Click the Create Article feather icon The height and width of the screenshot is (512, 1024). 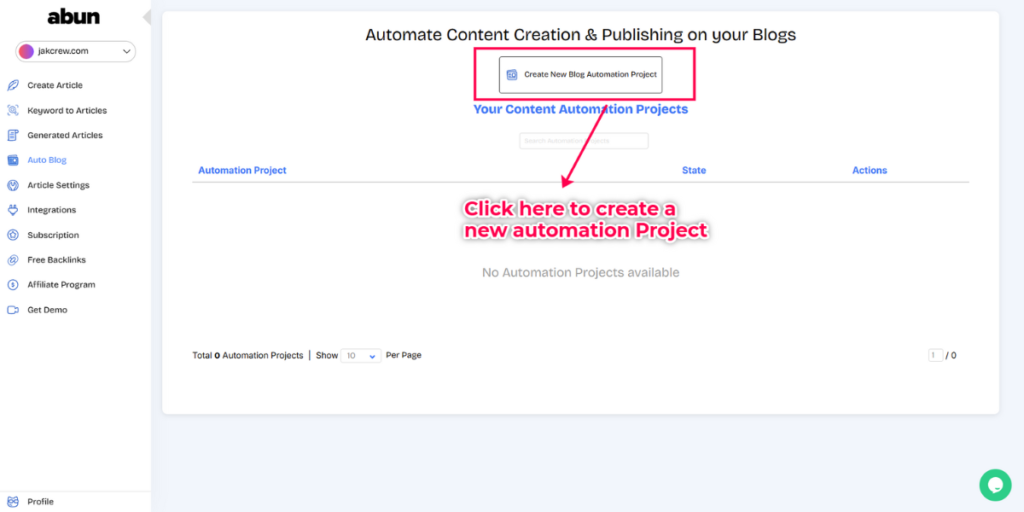click(12, 86)
